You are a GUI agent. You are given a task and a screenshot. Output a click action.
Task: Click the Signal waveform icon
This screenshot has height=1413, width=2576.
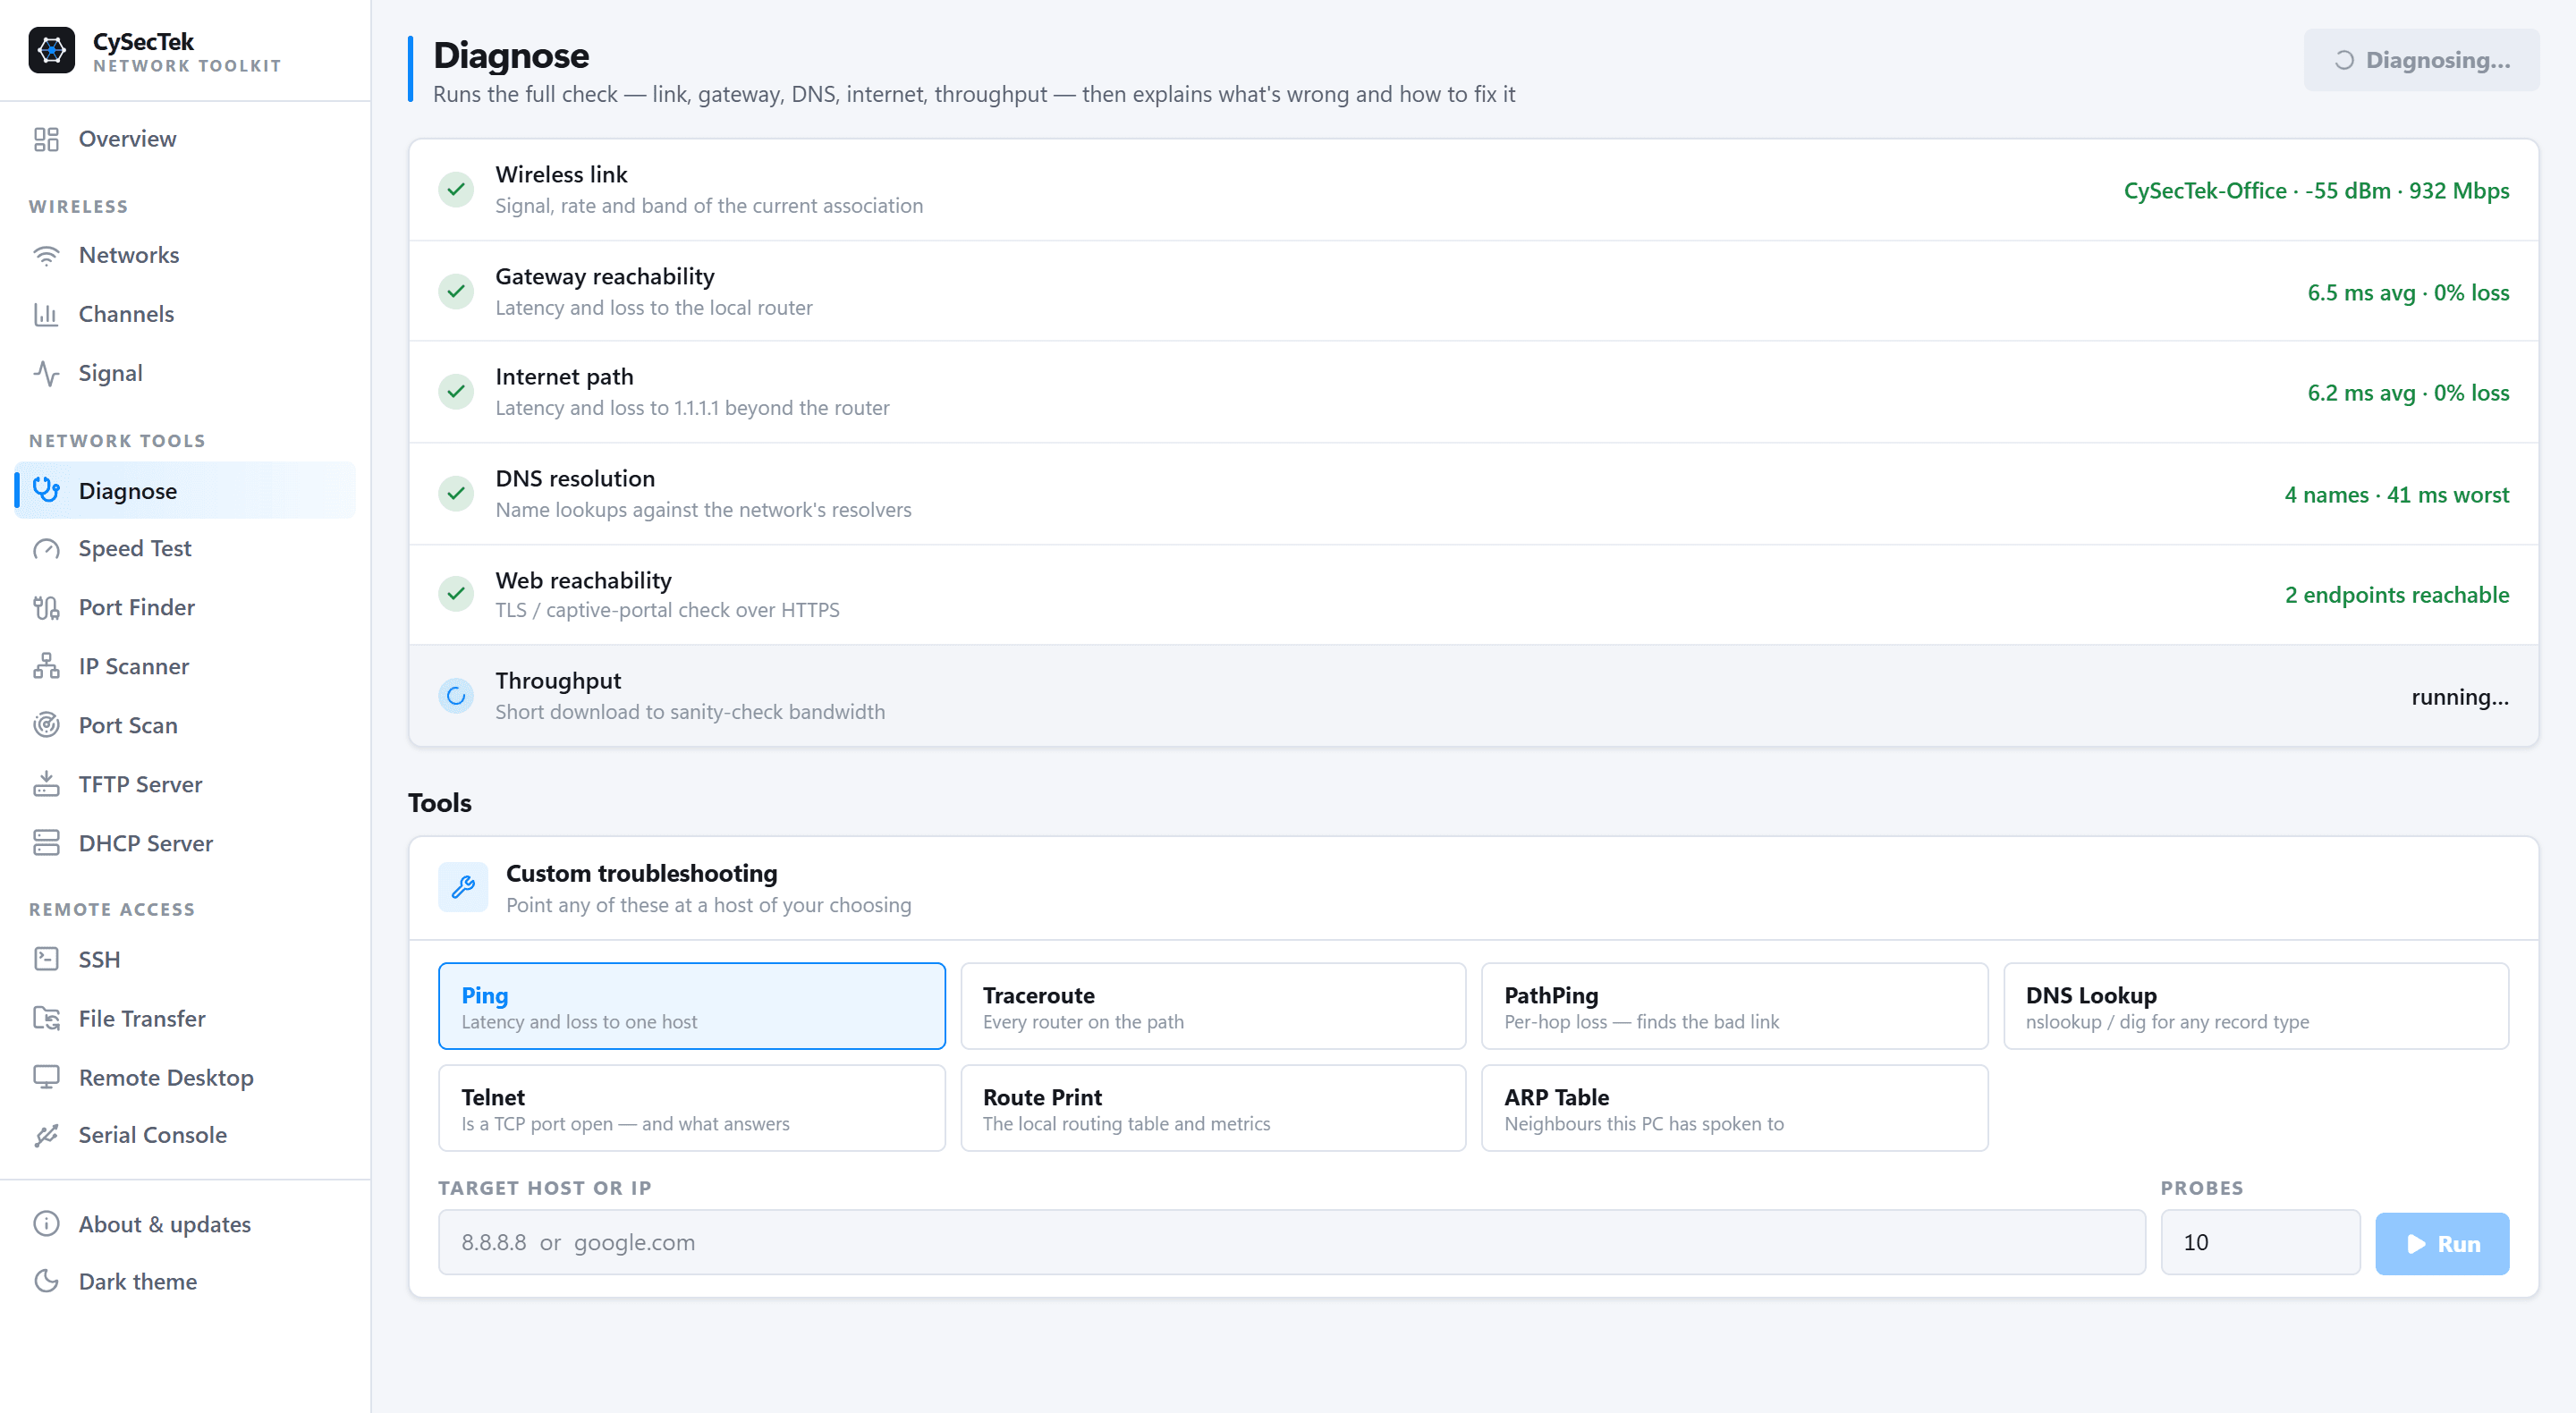point(46,373)
